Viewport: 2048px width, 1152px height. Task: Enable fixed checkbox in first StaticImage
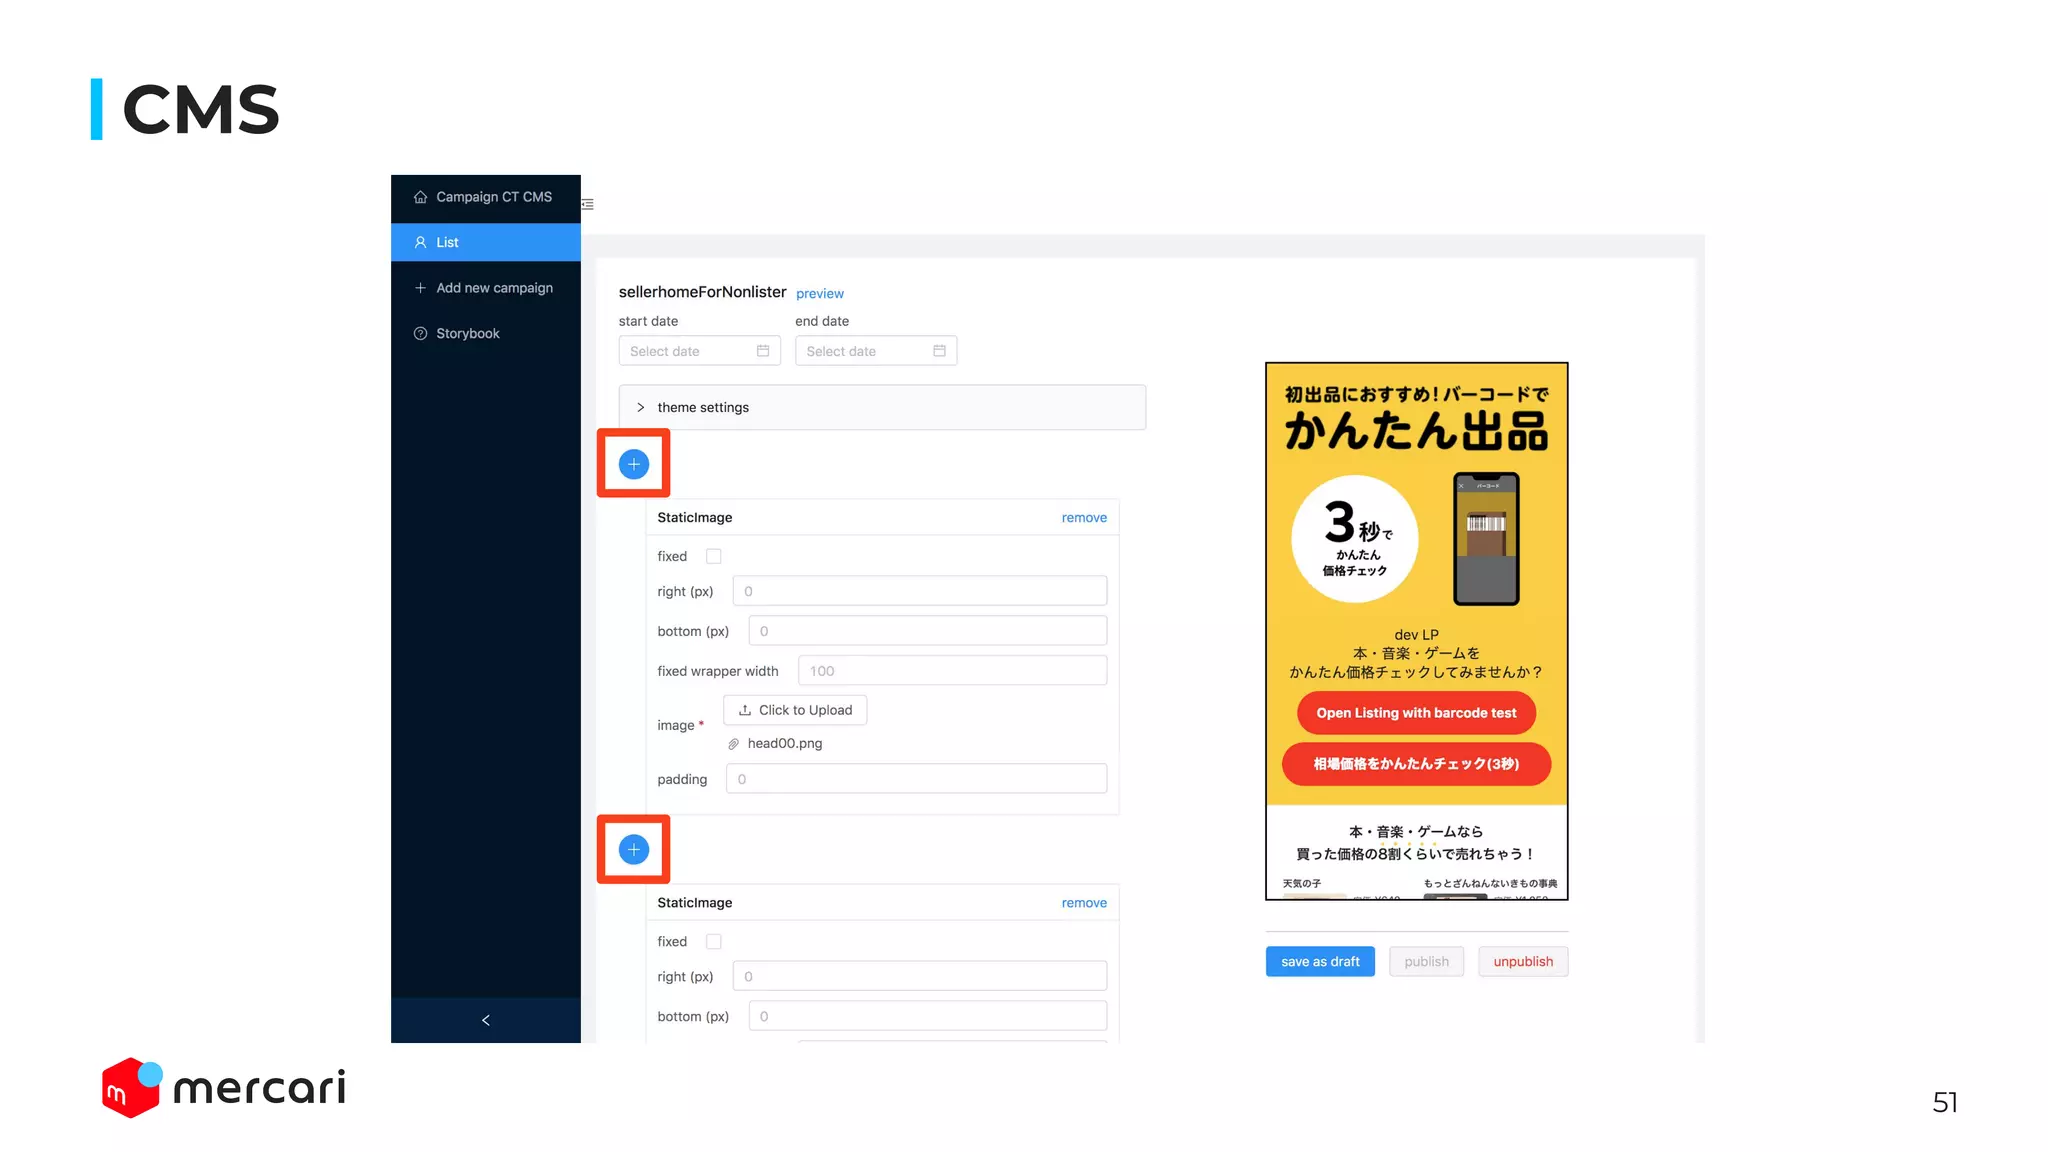point(714,556)
